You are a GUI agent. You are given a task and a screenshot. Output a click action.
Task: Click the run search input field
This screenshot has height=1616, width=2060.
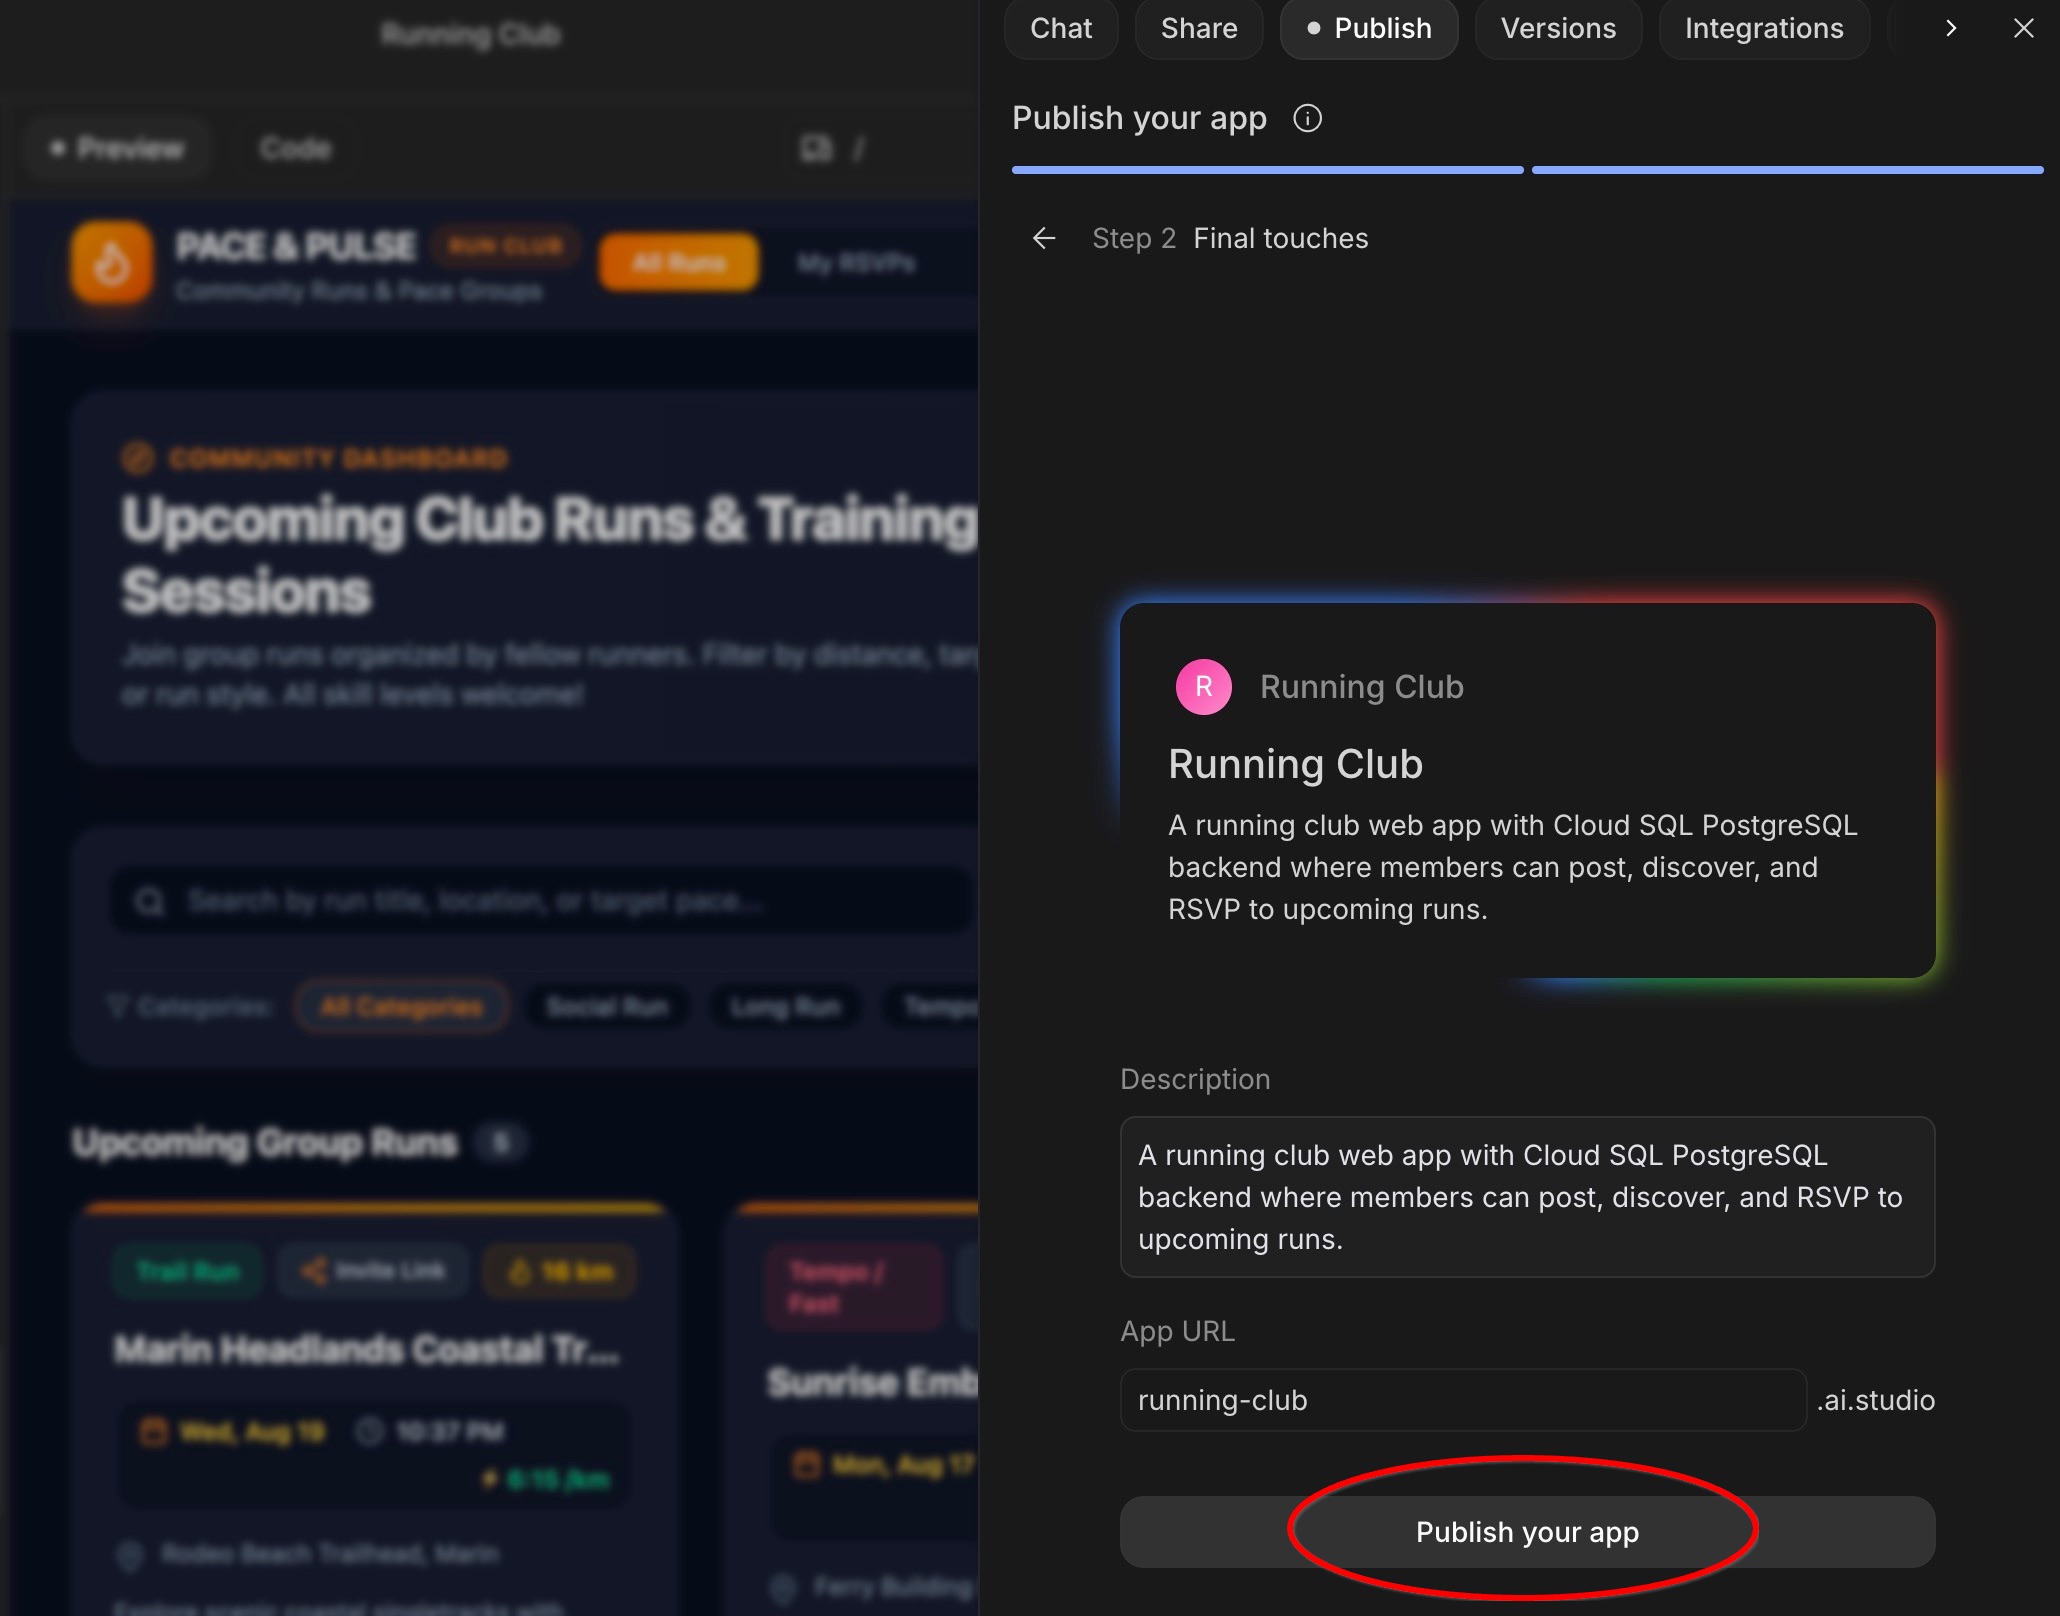(541, 901)
